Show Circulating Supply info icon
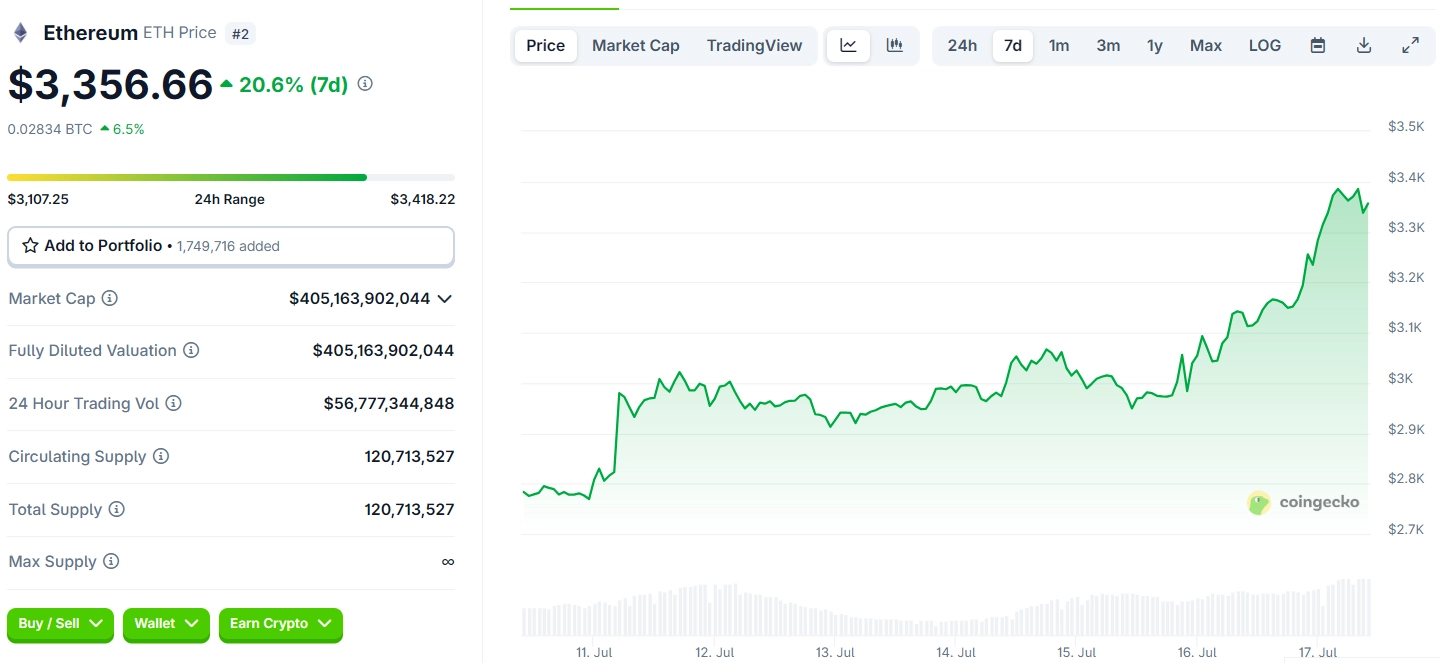1440x663 pixels. click(x=161, y=456)
